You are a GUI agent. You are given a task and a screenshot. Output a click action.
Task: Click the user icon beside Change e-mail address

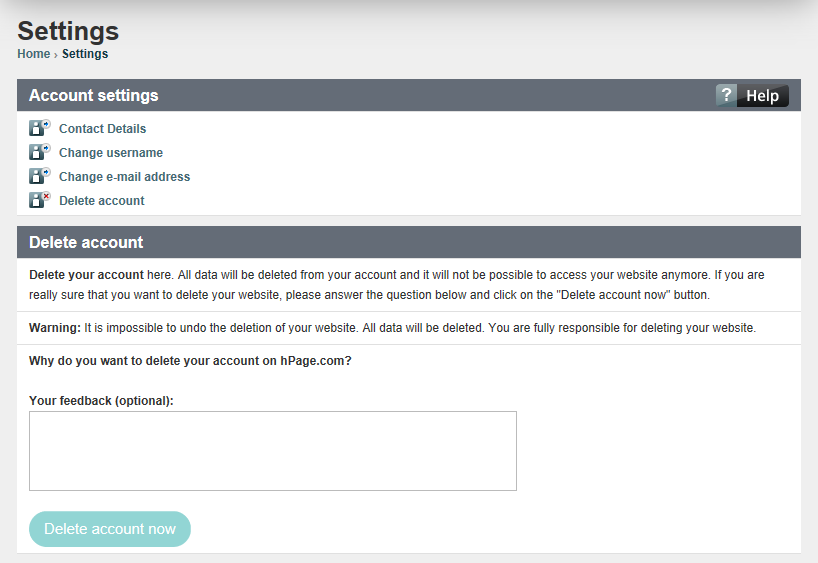point(40,176)
